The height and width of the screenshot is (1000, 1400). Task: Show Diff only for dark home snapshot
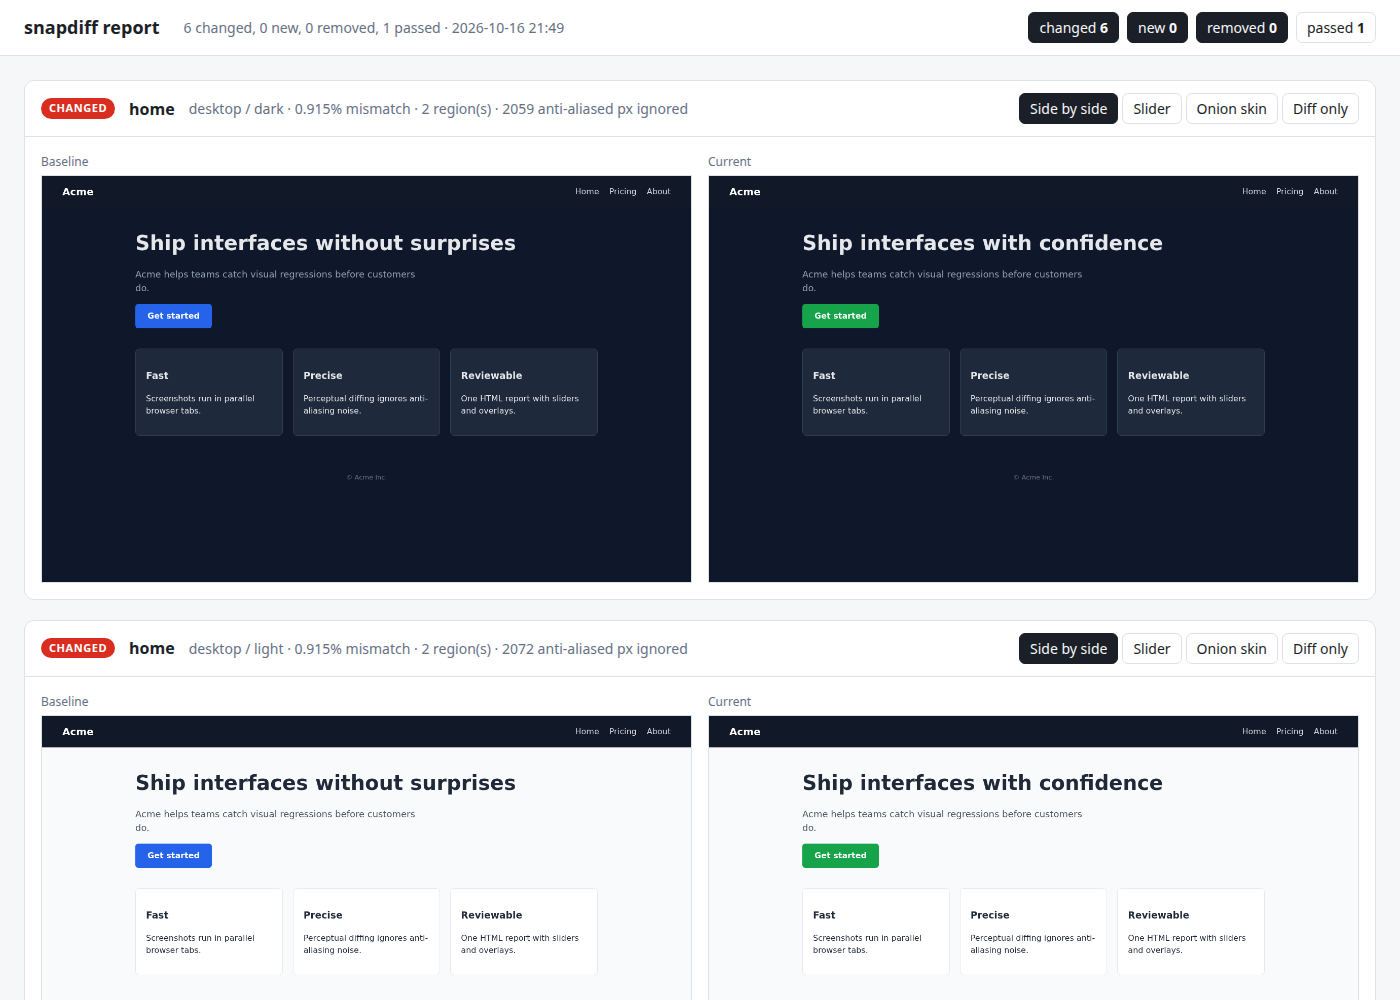tap(1320, 109)
